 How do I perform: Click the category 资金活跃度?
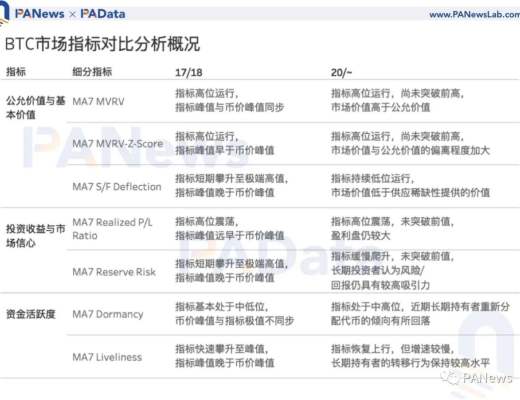point(31,314)
